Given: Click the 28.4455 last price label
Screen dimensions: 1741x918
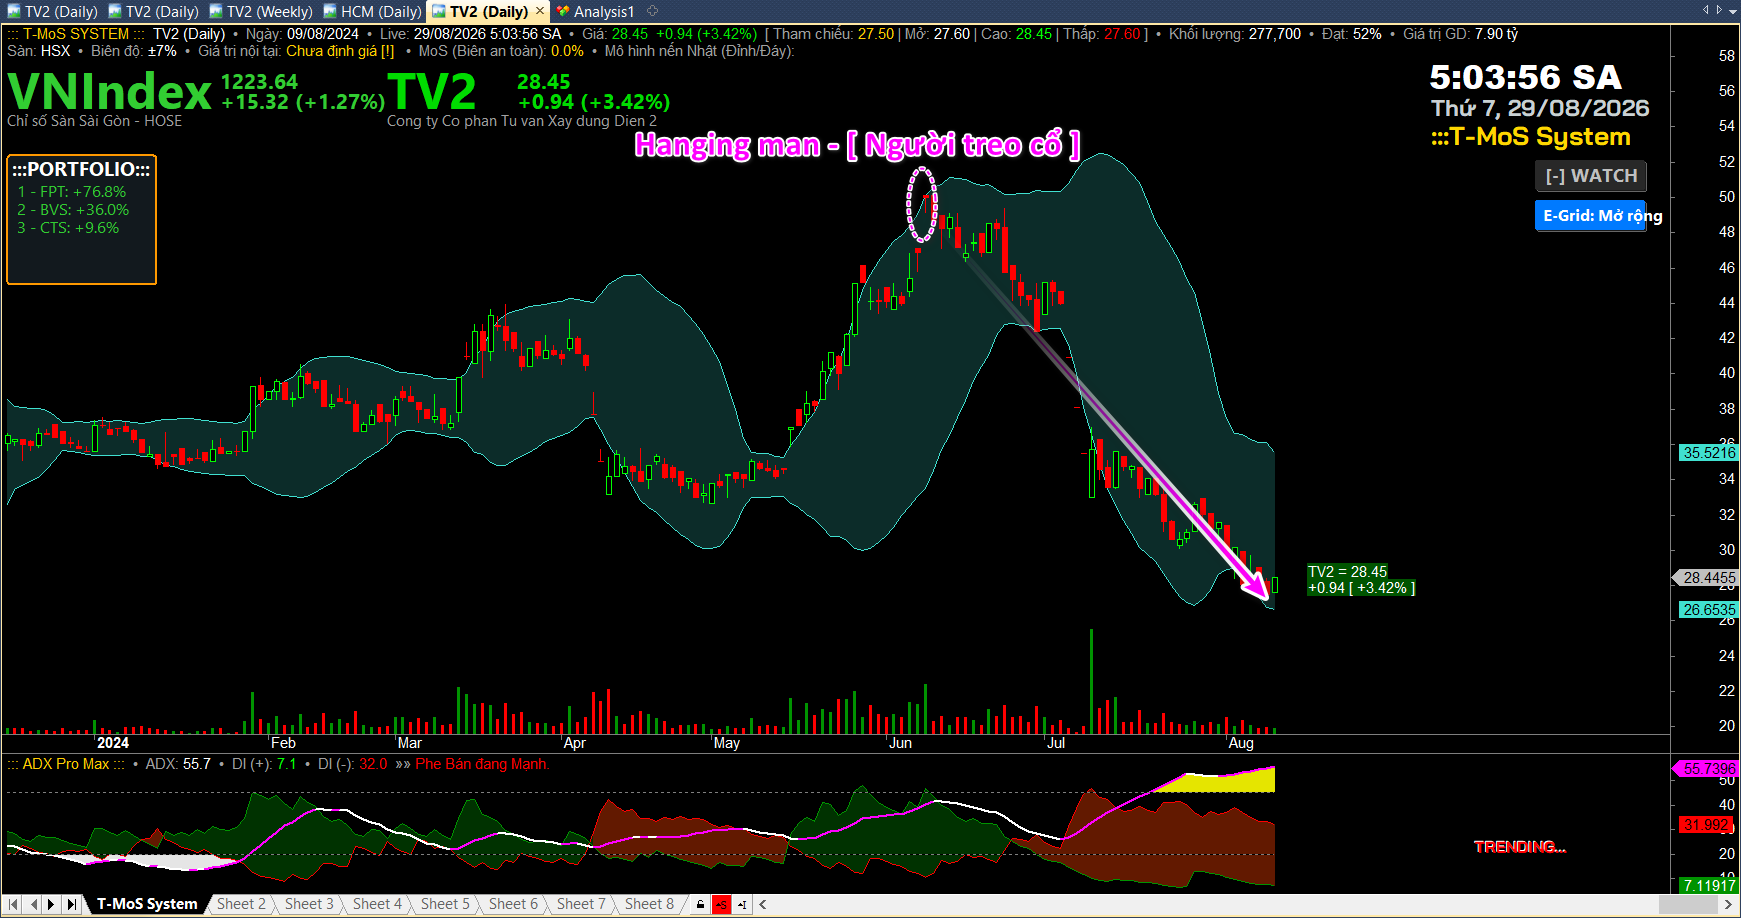Looking at the screenshot, I should pos(1706,578).
